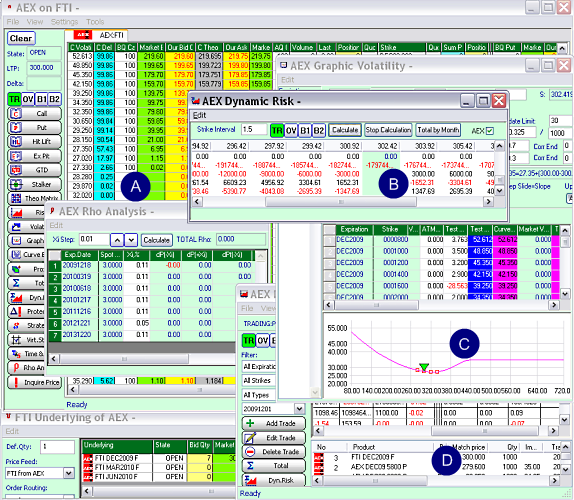The image size is (574, 500).
Task: Open File menu in AEX on FTI window
Action: coord(13,22)
